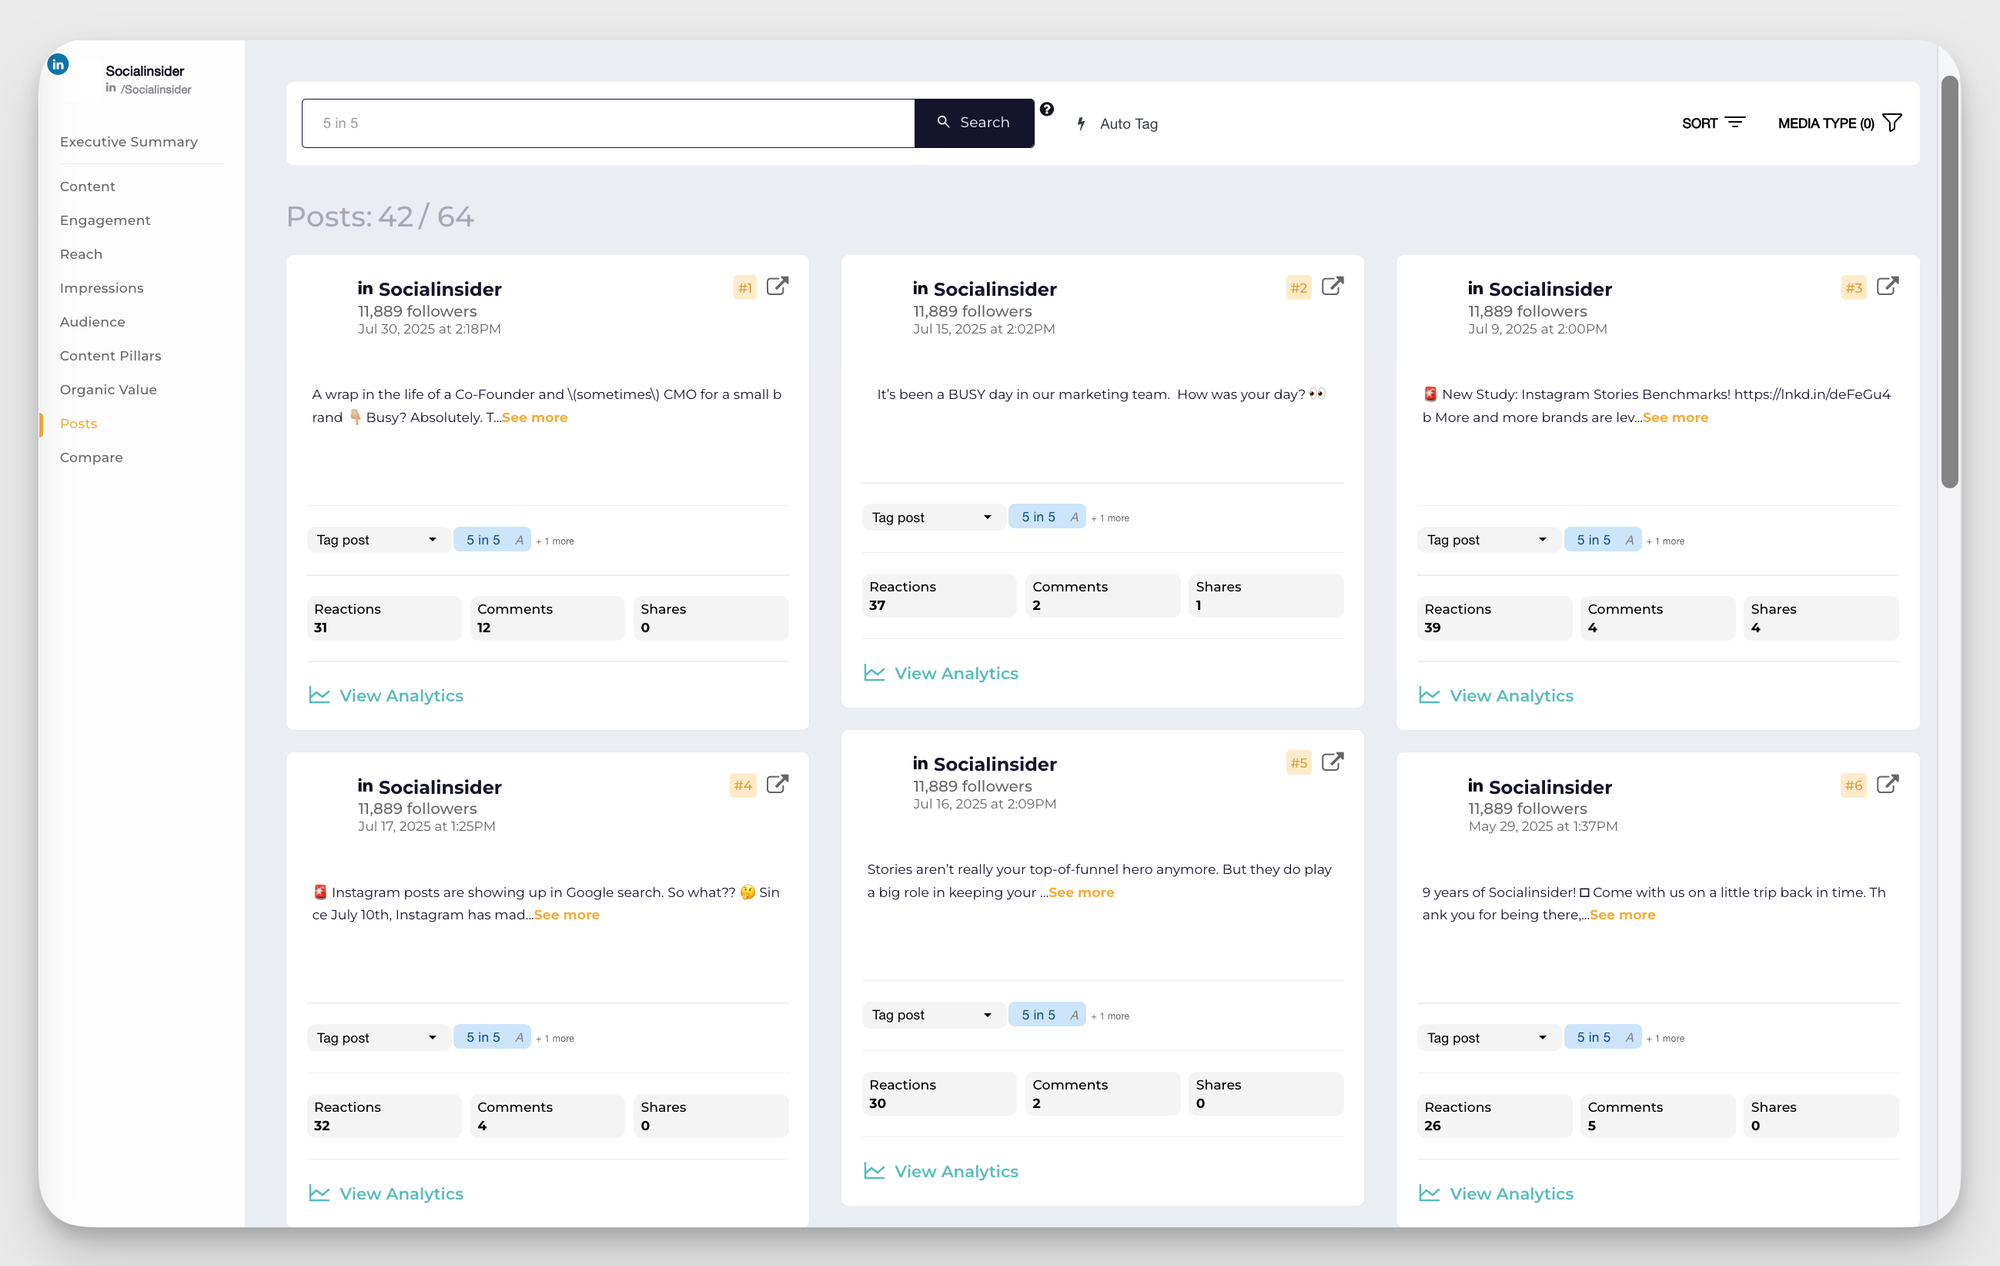Click the Auto Tag lightning icon
Screen dimensions: 2000x1266
[x=1081, y=123]
